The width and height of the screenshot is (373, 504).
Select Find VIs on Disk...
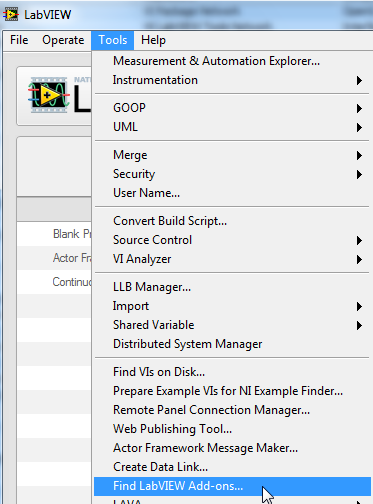coord(232,372)
